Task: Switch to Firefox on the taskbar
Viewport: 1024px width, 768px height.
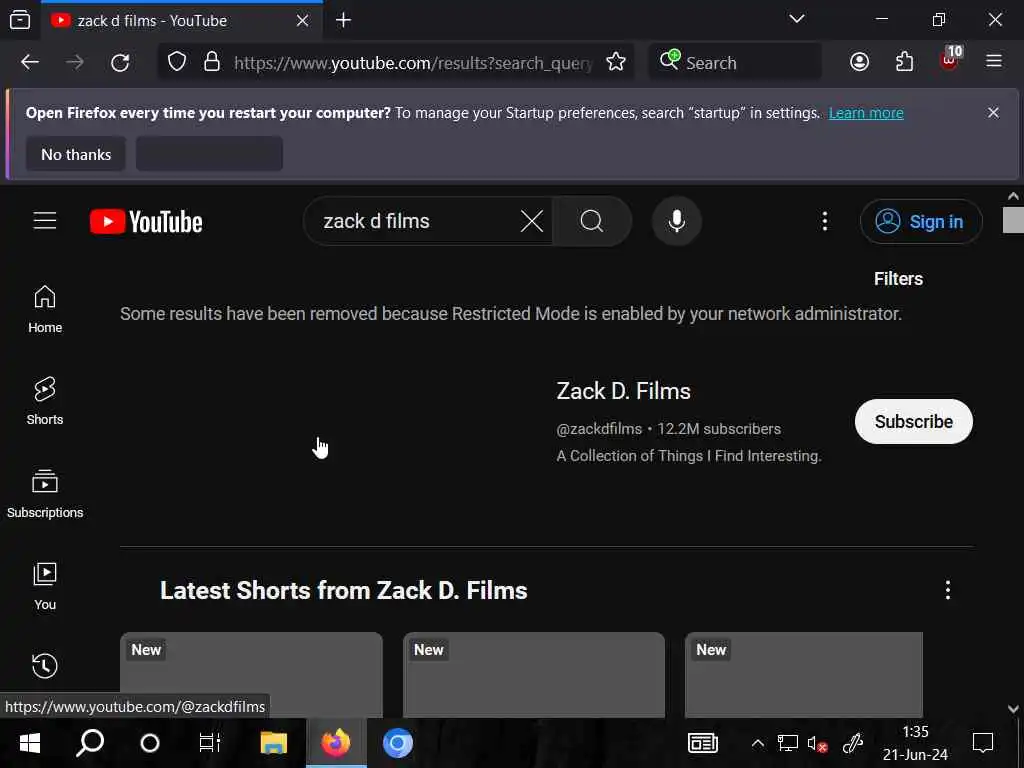Action: (336, 743)
